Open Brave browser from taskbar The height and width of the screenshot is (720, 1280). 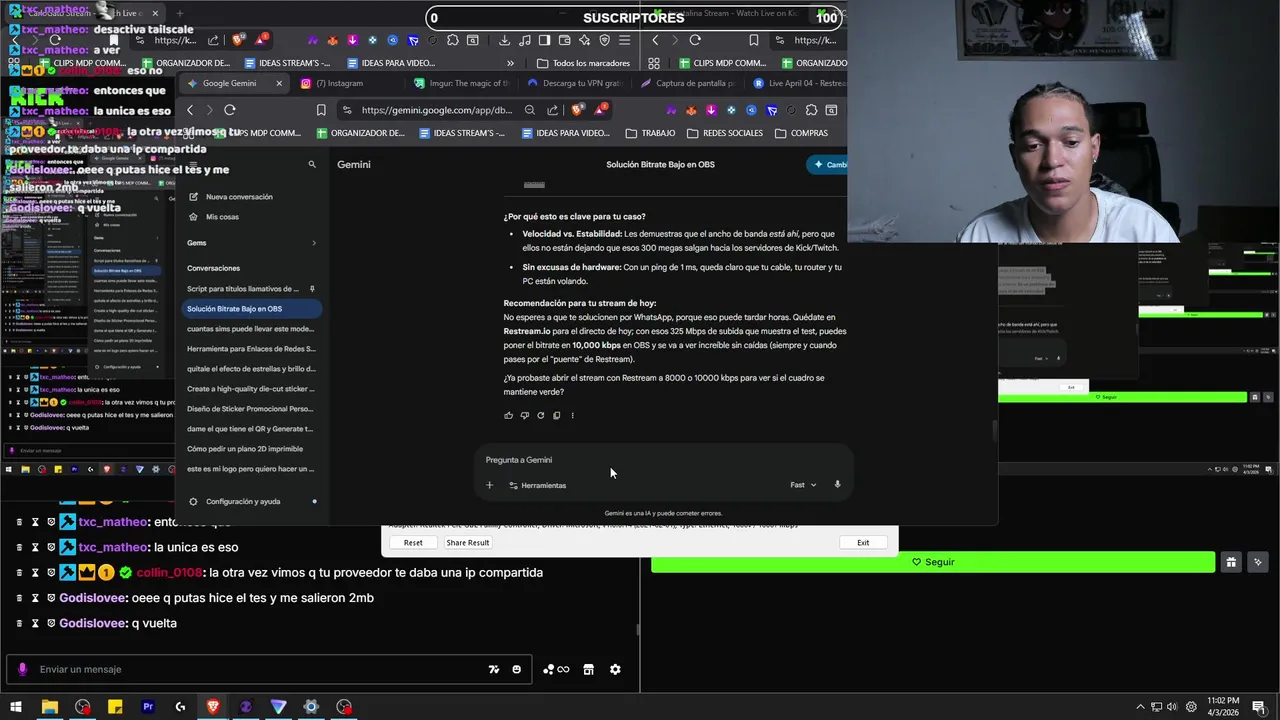tap(213, 707)
